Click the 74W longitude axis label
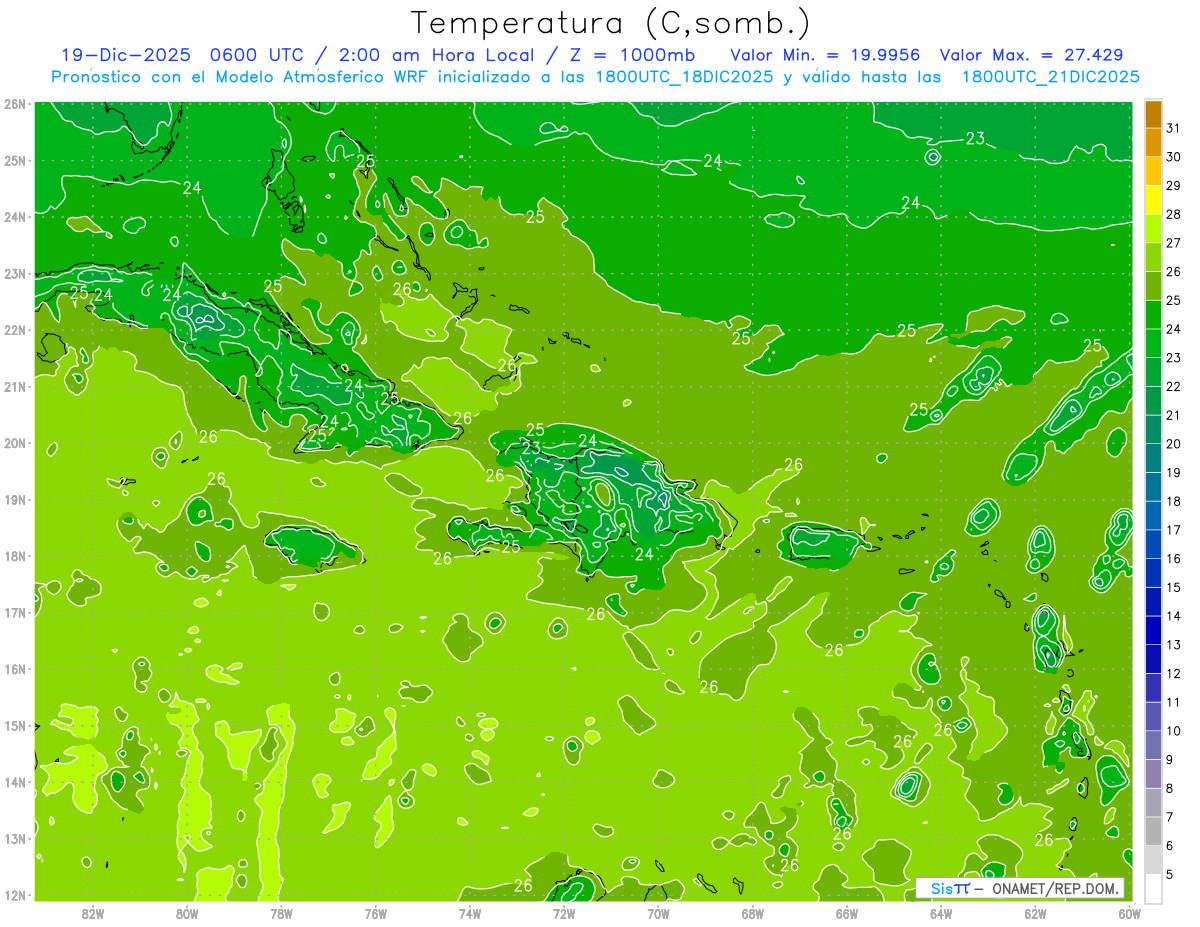Screen dimensions: 1200x927 click(470, 913)
